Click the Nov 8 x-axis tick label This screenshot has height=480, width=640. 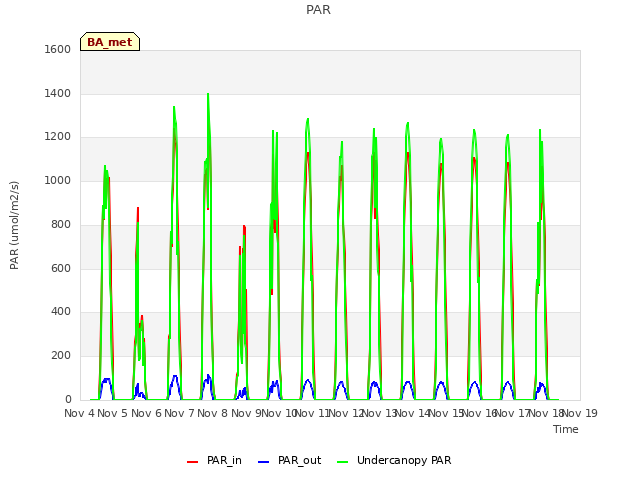(x=213, y=413)
